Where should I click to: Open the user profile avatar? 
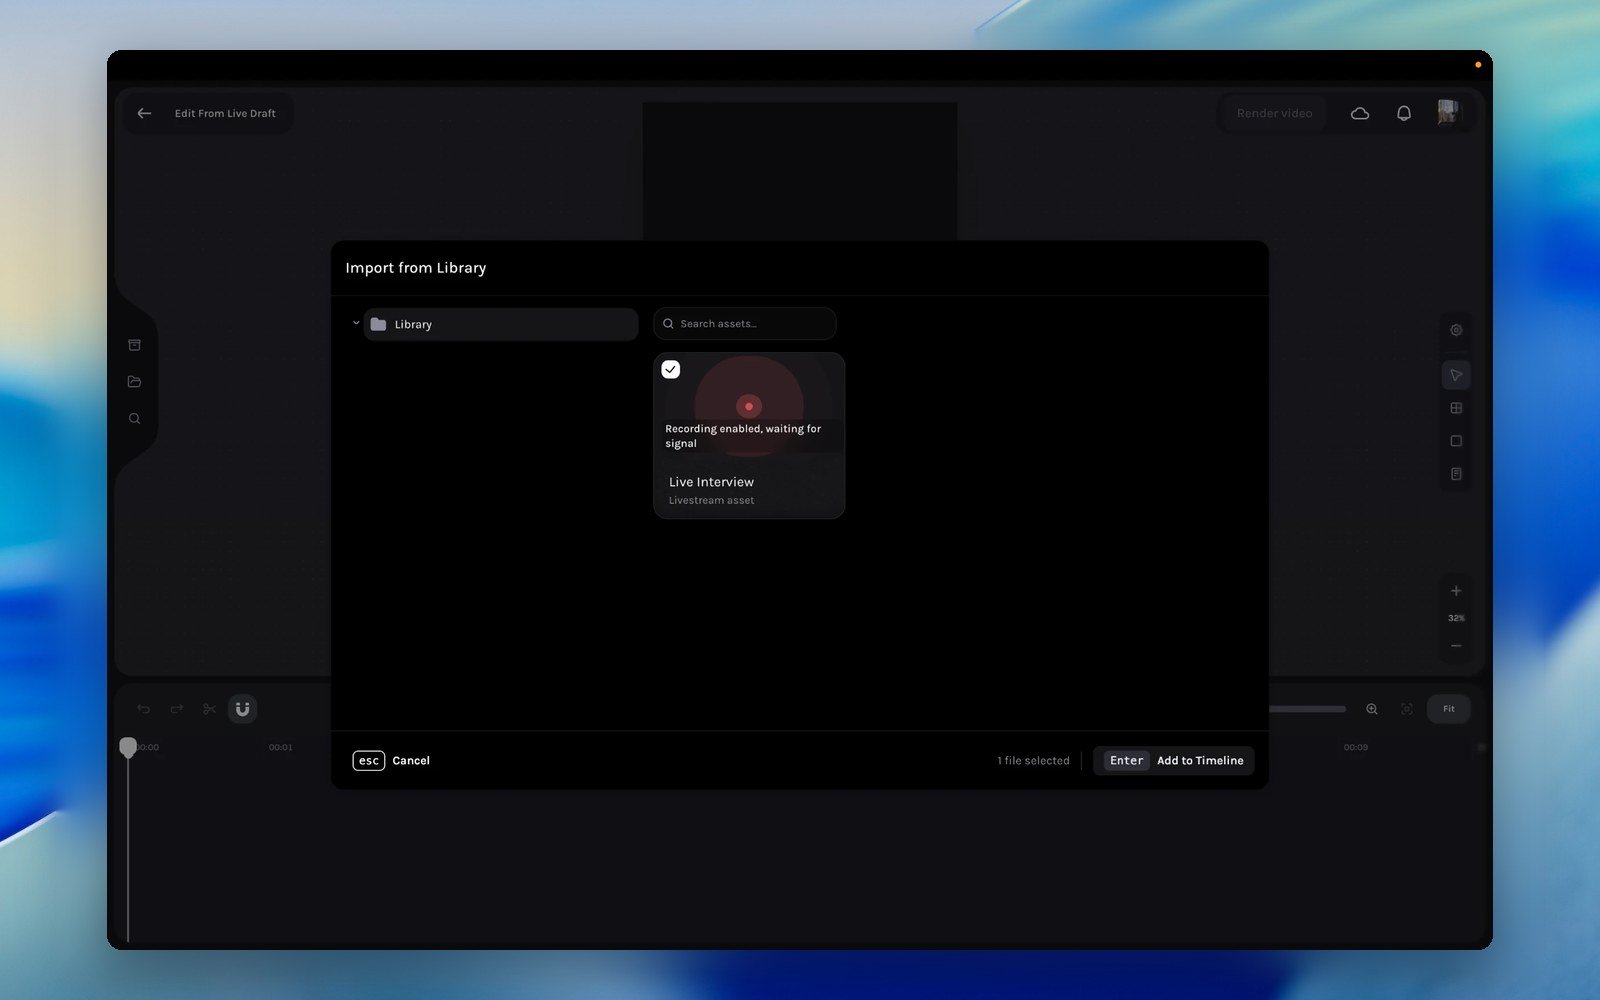click(x=1448, y=112)
